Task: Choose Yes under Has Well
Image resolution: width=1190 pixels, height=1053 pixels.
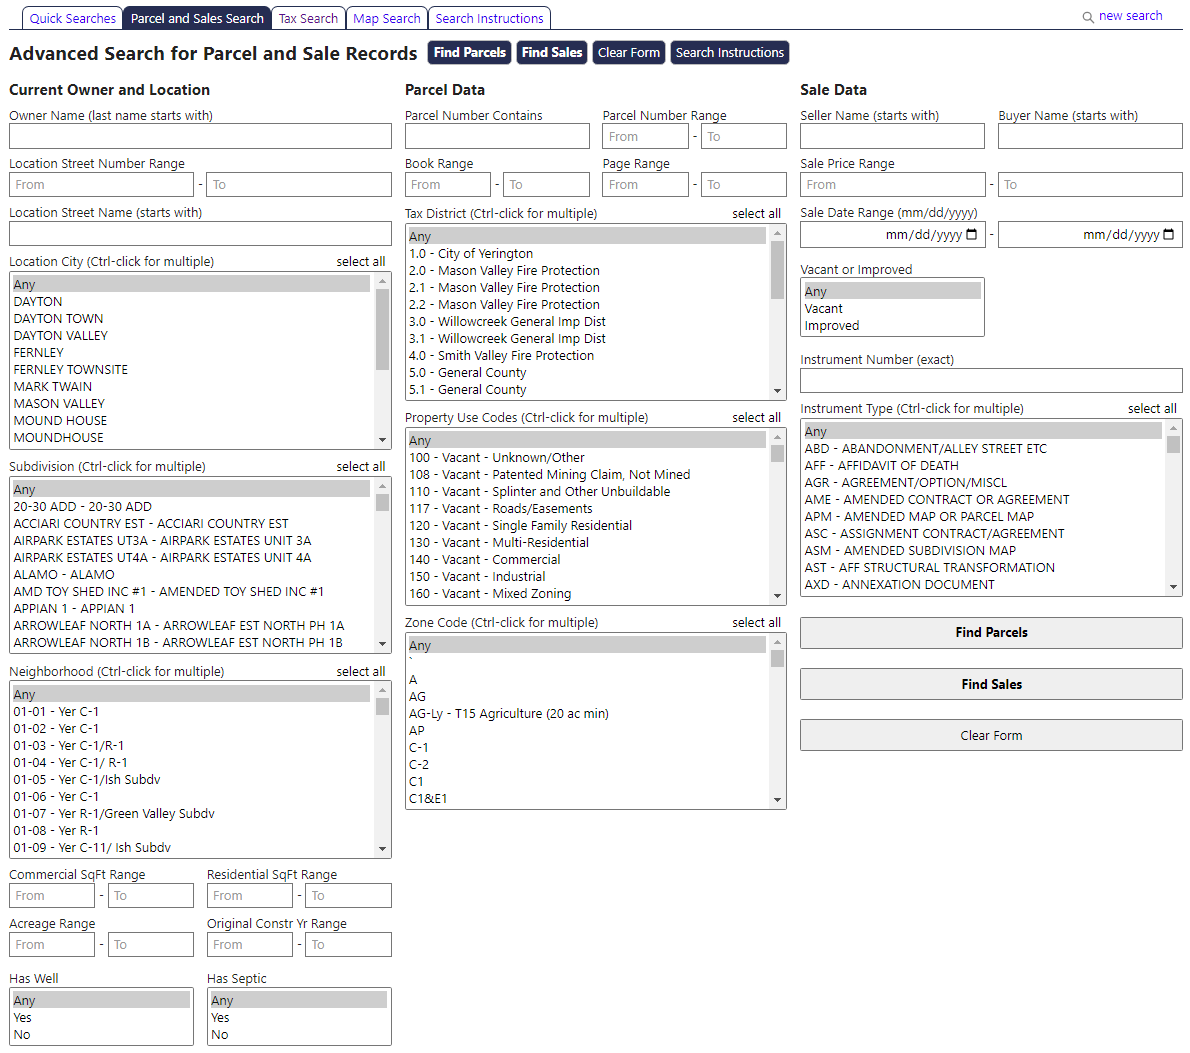Action: tap(23, 1018)
